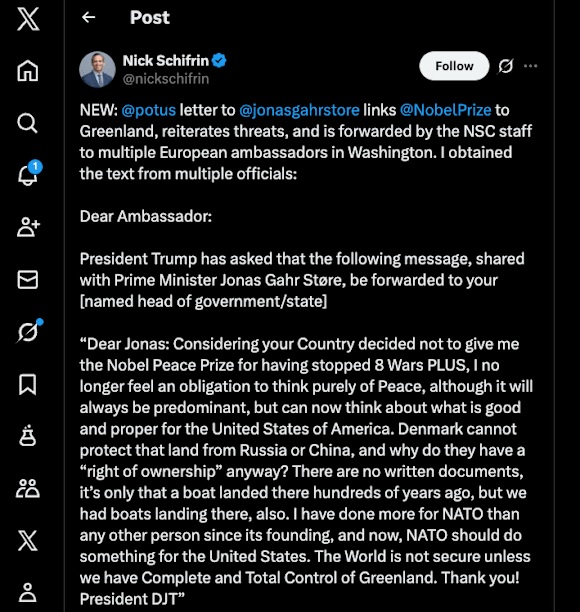Open the post's three-dot more menu
Viewport: 580px width, 612px height.
coord(530,66)
